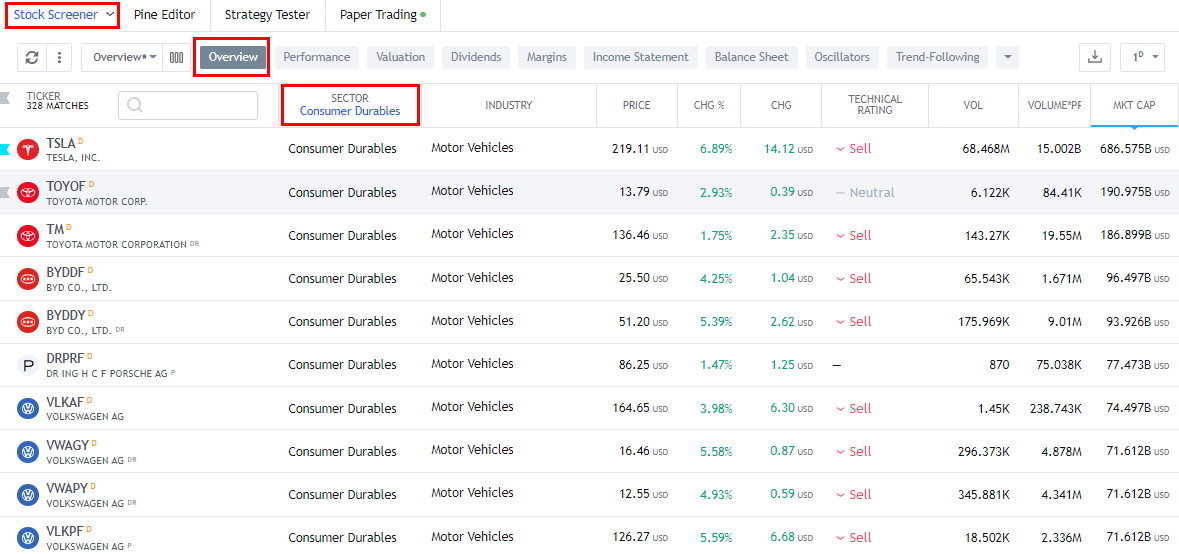
Task: Click 328 MATCHES count text
Action: pyautogui.click(x=57, y=106)
